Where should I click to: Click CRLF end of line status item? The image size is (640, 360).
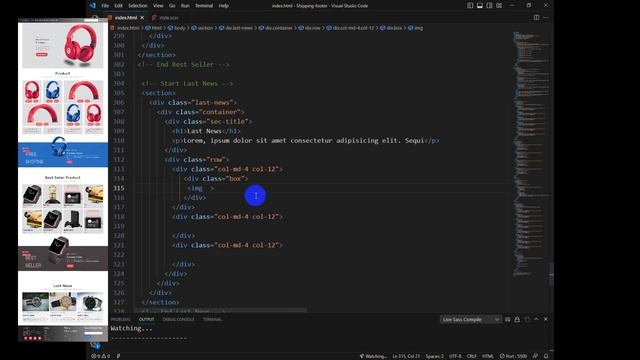[471, 356]
